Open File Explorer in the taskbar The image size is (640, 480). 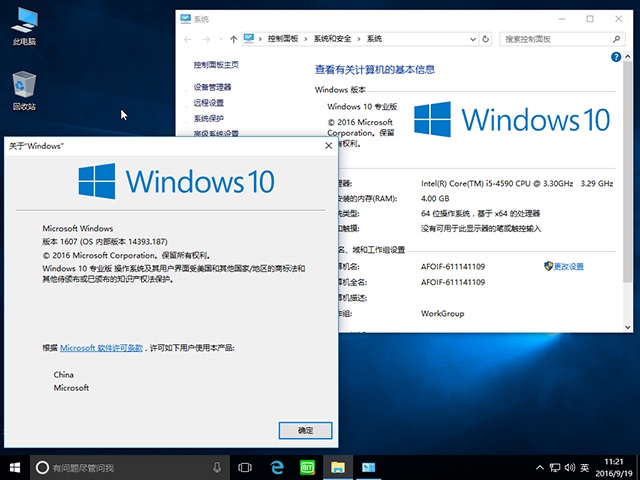[x=338, y=467]
